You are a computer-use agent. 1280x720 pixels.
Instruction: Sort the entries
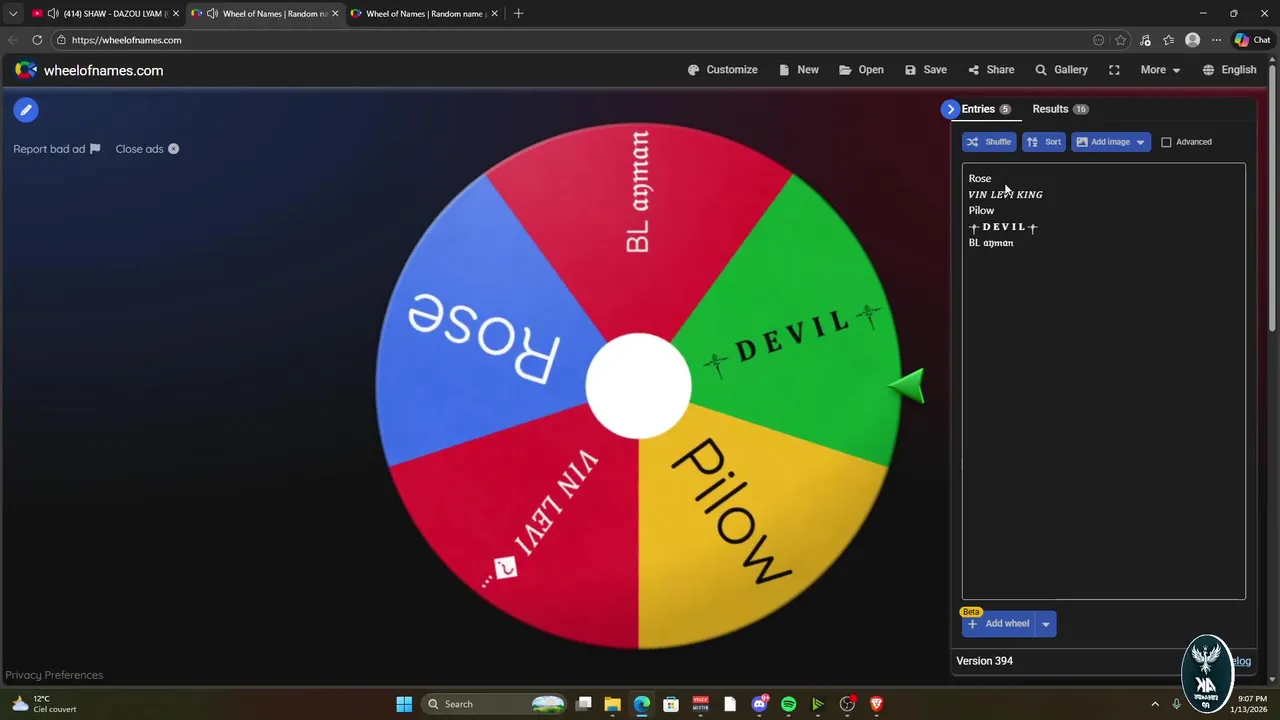coord(1044,142)
